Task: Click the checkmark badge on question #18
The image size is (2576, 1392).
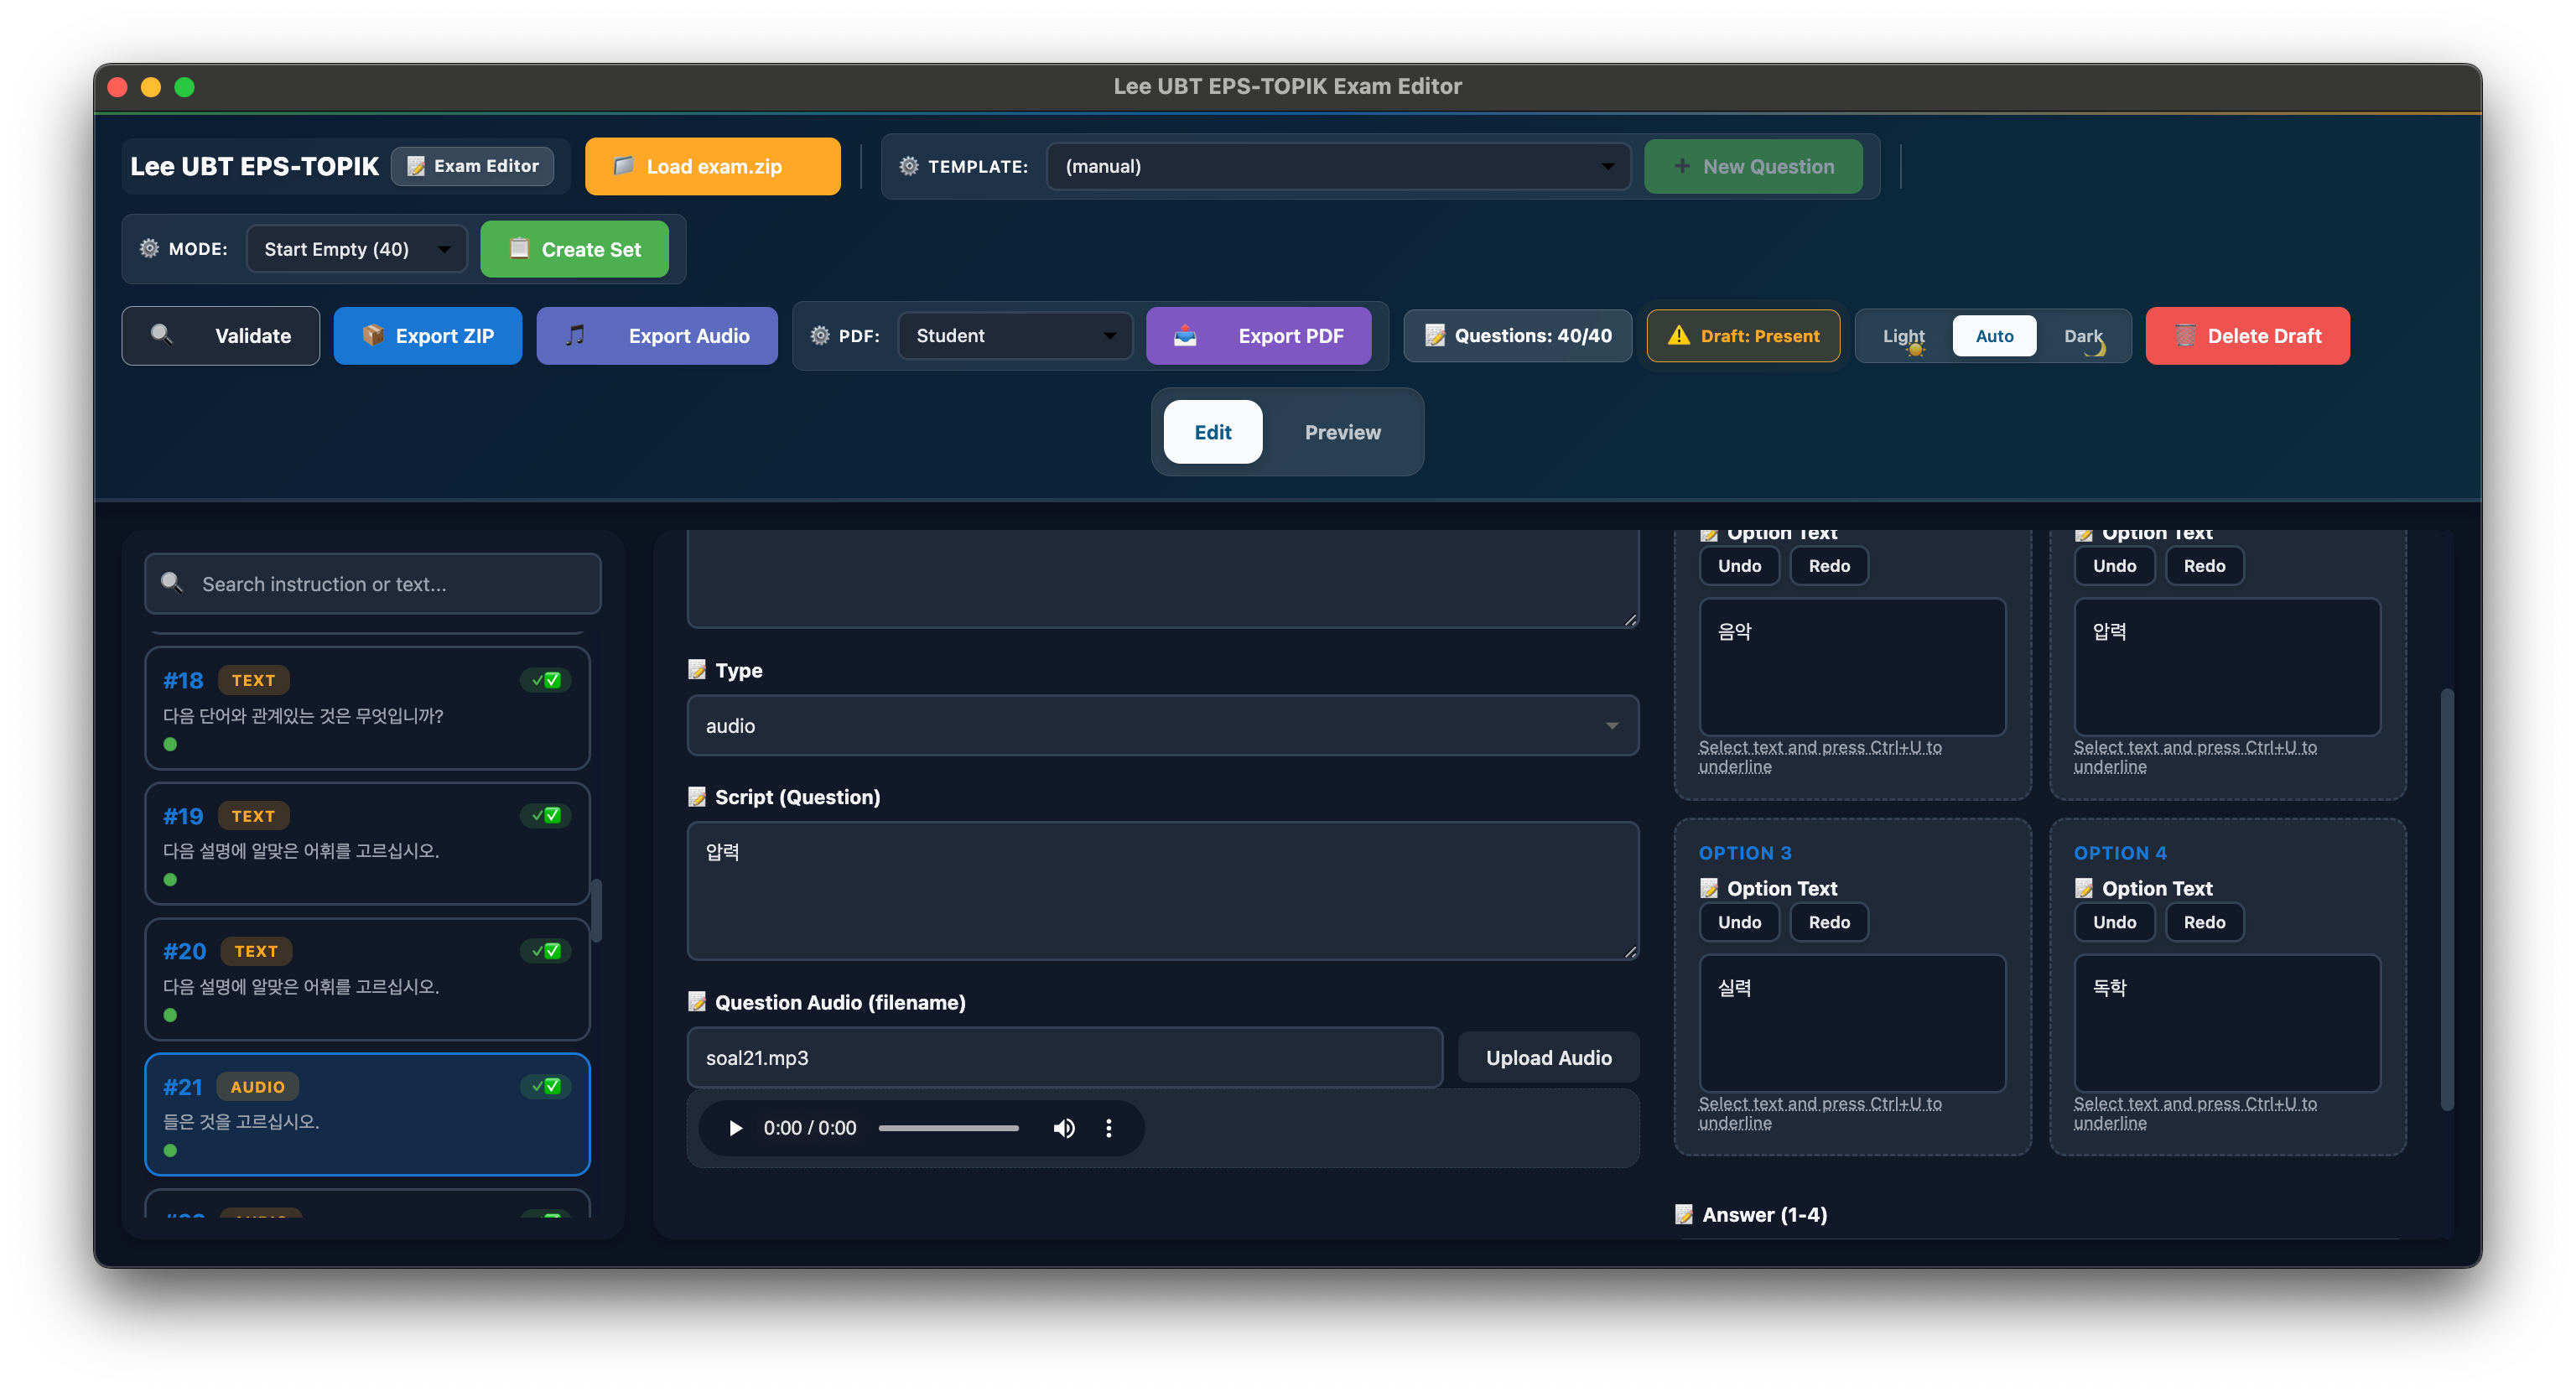Action: pos(546,680)
